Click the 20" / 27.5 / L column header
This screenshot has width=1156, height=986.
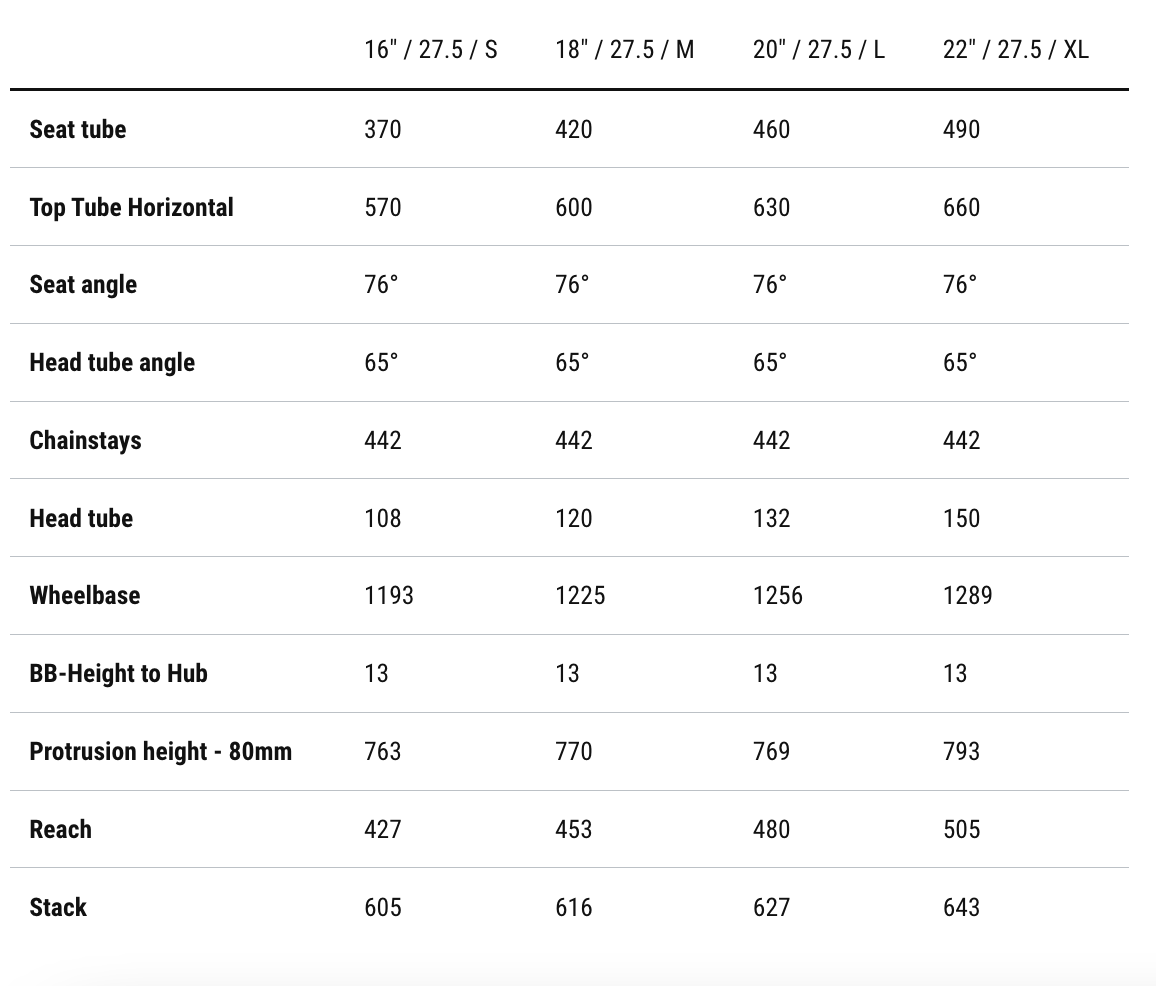coord(818,50)
